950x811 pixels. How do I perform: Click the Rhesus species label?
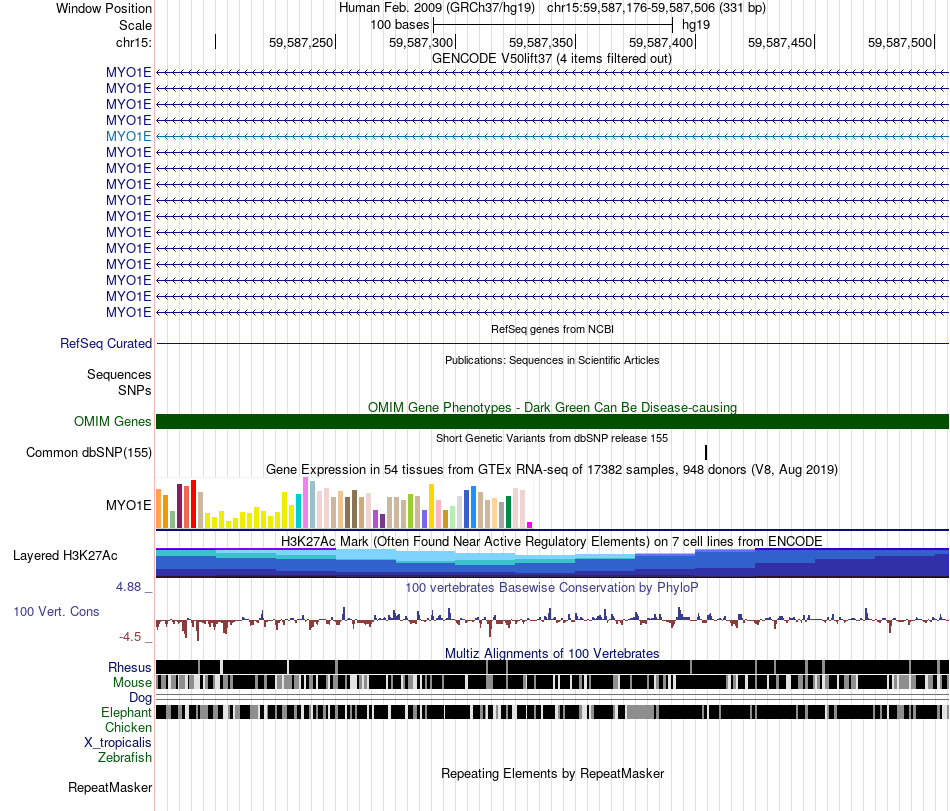(x=130, y=667)
